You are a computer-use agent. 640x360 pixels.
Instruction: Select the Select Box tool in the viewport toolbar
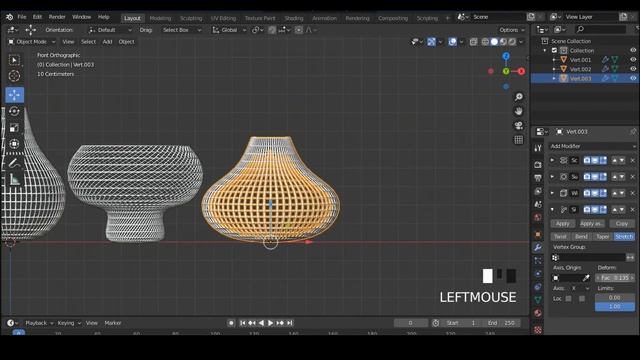[x=14, y=60]
